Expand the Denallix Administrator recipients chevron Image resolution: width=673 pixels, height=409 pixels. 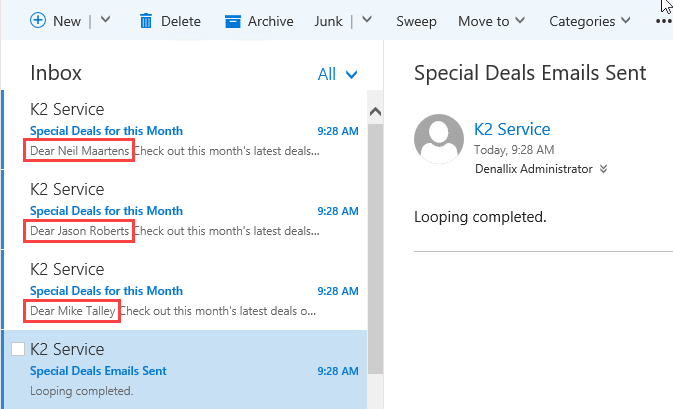(604, 169)
